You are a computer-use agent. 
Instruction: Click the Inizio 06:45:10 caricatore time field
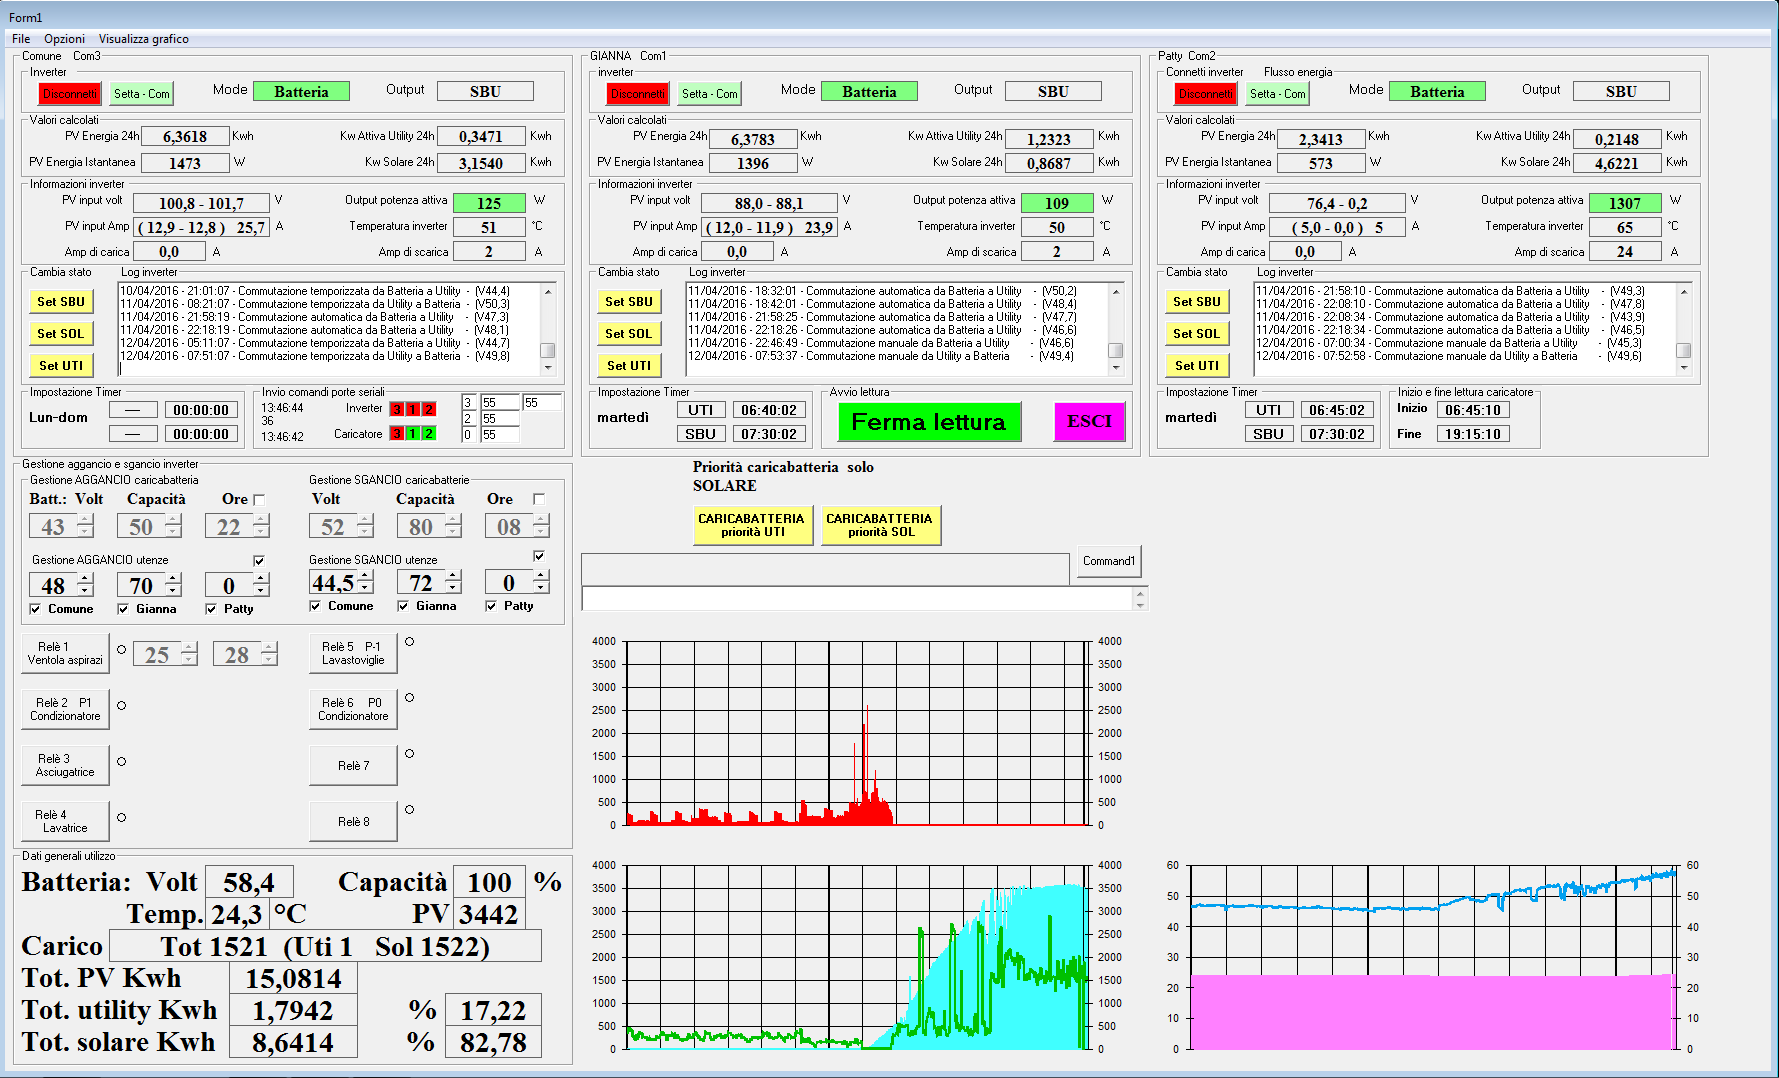1473,410
